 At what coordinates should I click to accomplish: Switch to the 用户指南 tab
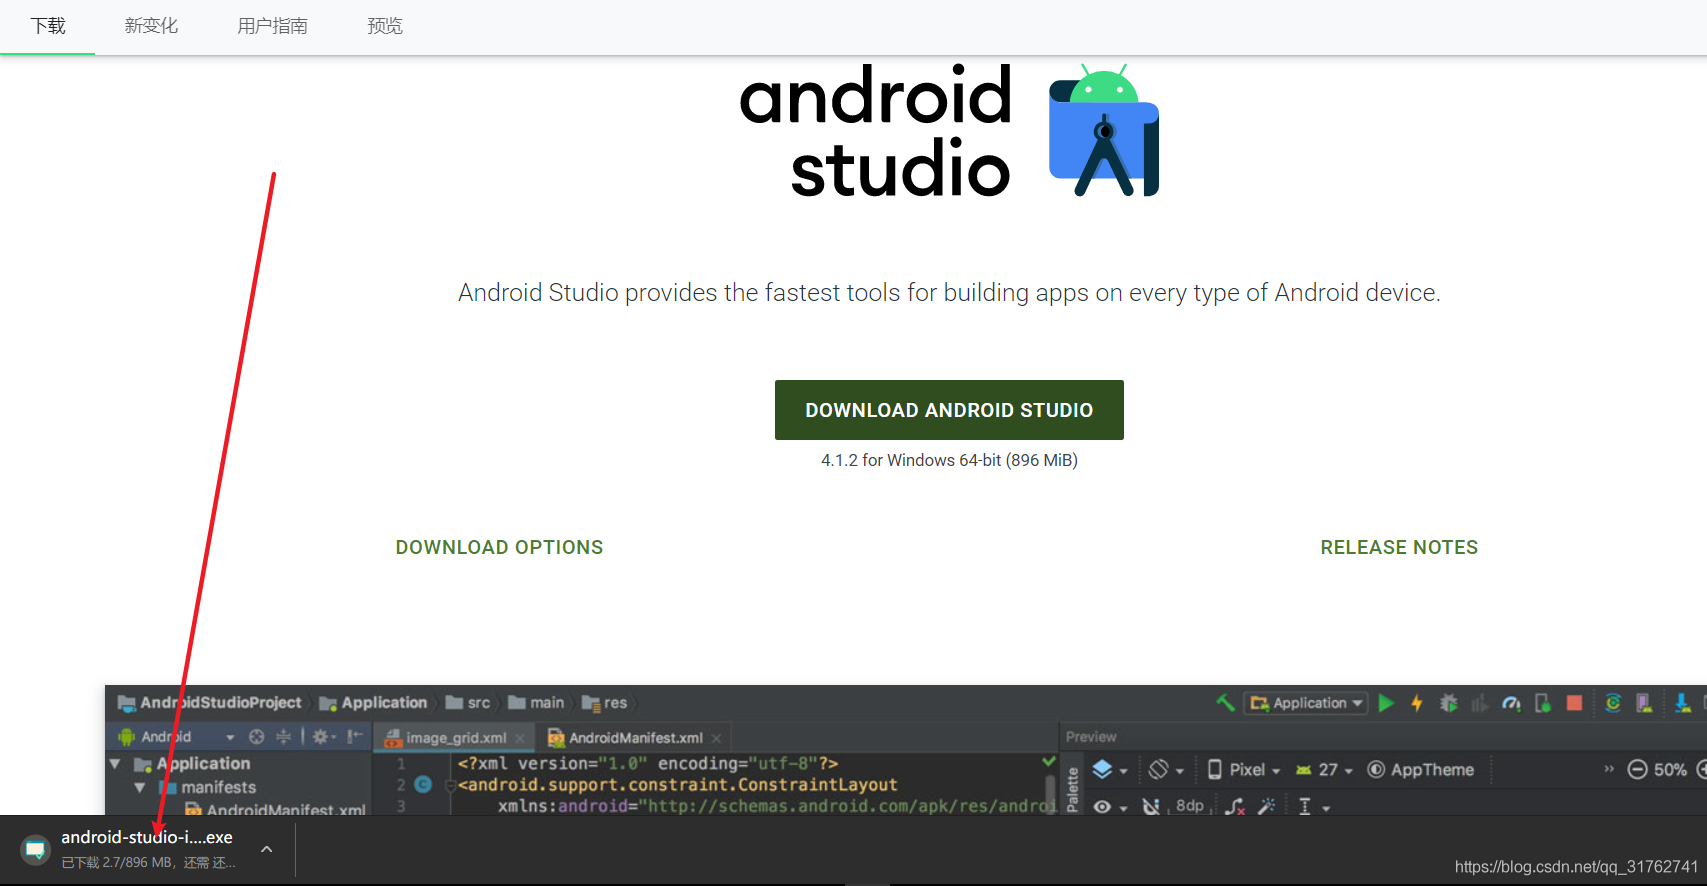point(272,26)
